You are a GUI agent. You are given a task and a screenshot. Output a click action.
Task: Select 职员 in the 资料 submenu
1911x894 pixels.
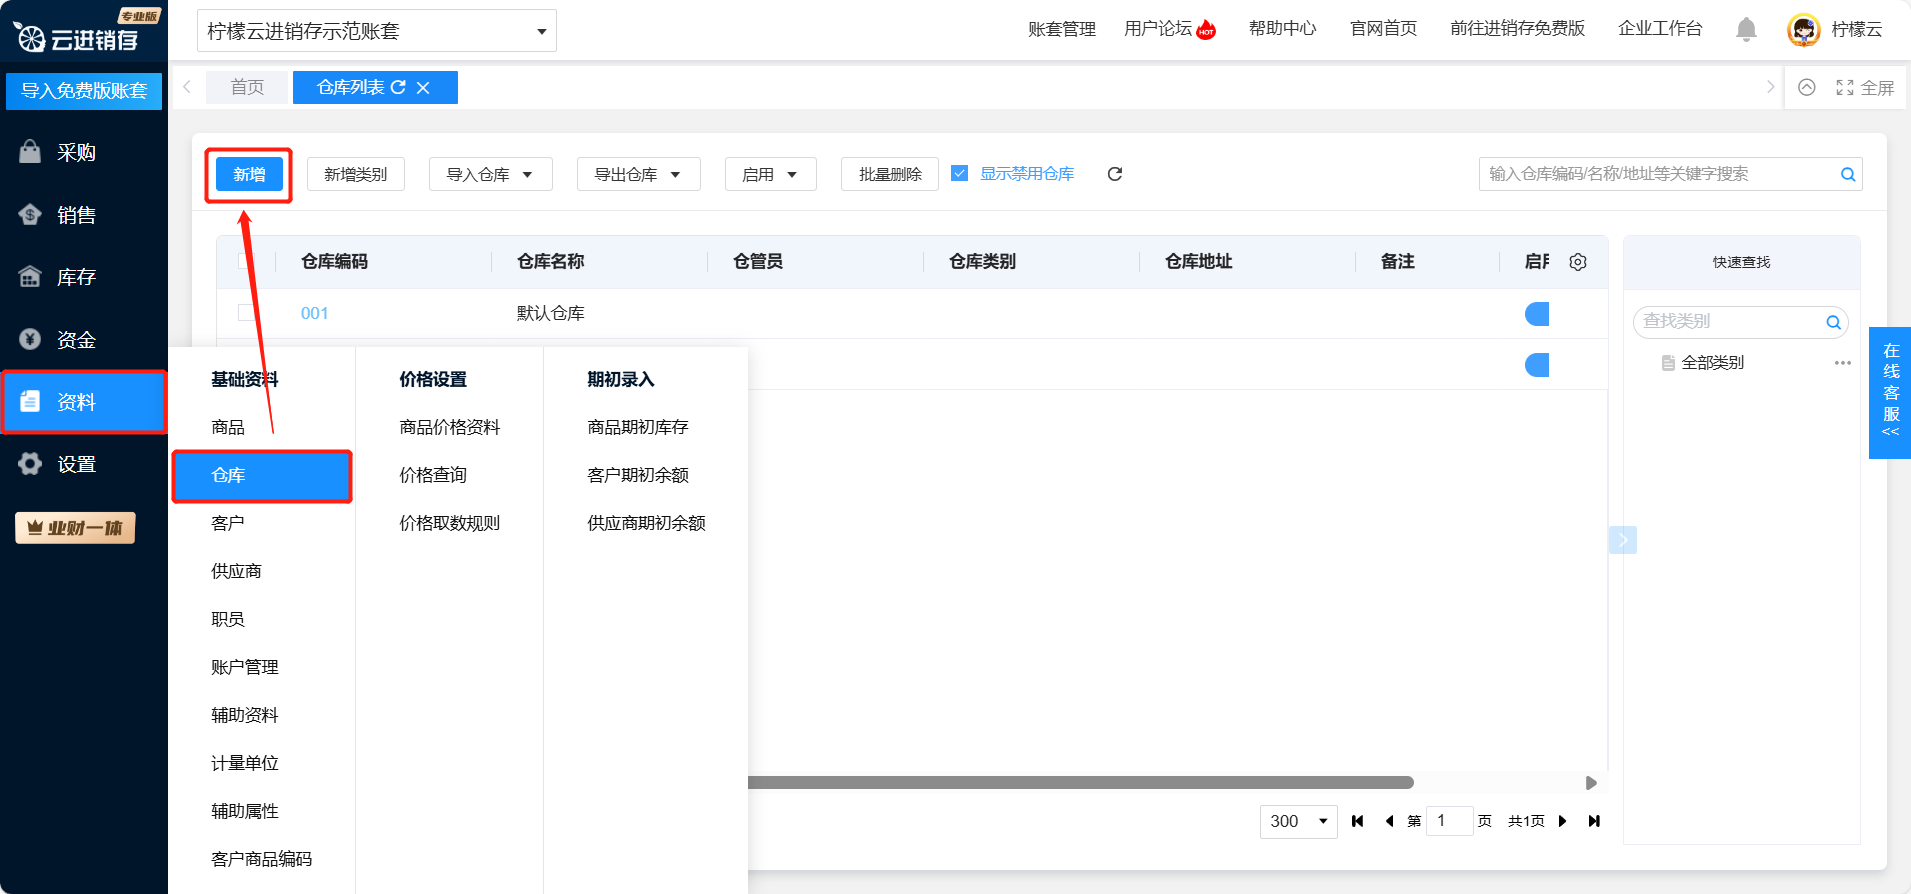coord(228,619)
